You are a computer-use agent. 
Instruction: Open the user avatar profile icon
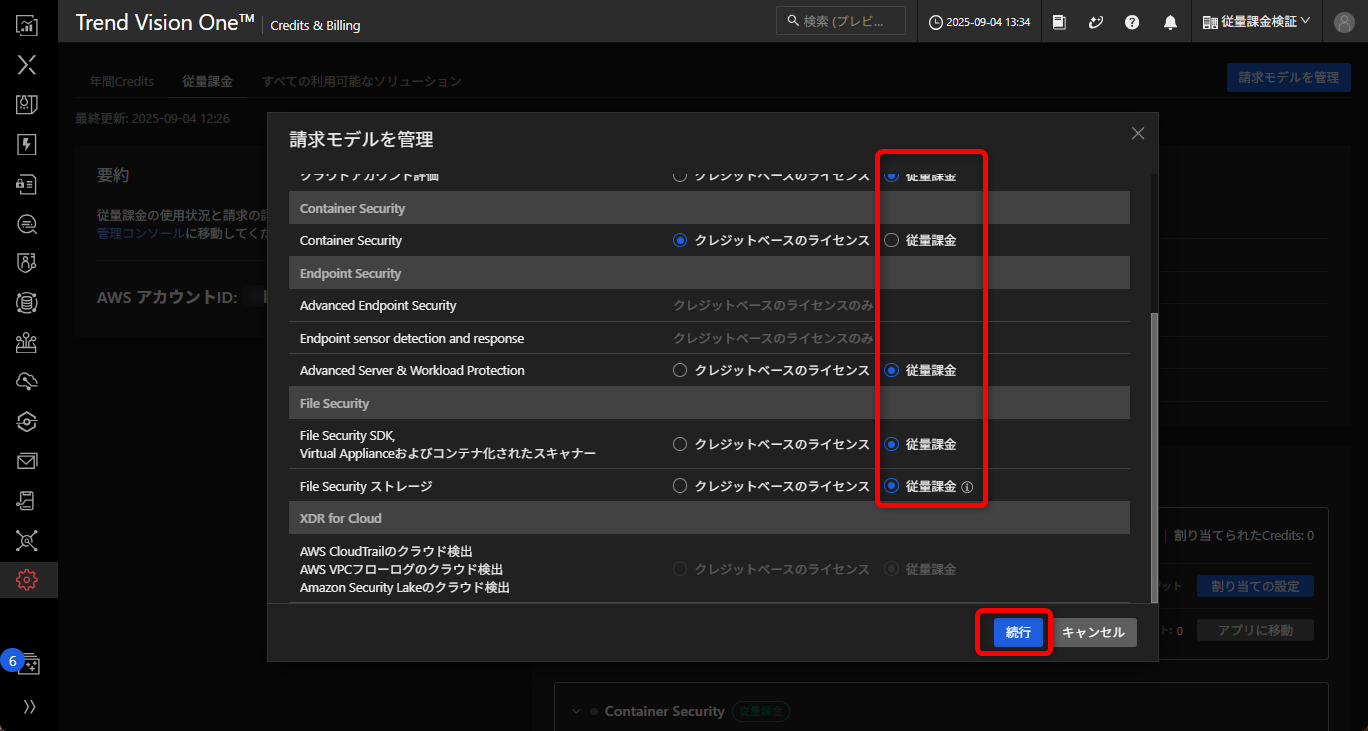pos(1345,22)
